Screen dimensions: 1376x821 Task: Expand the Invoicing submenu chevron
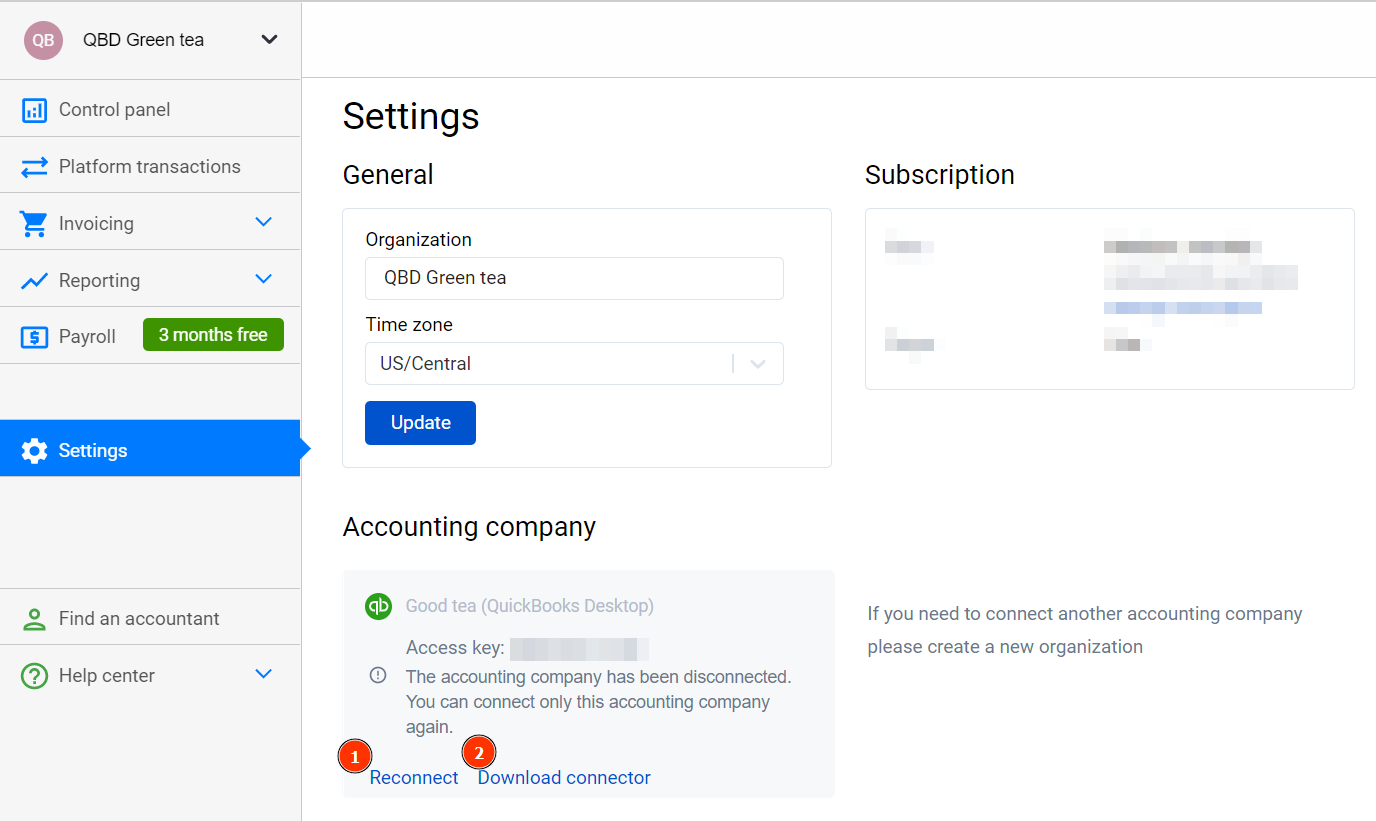tap(264, 222)
